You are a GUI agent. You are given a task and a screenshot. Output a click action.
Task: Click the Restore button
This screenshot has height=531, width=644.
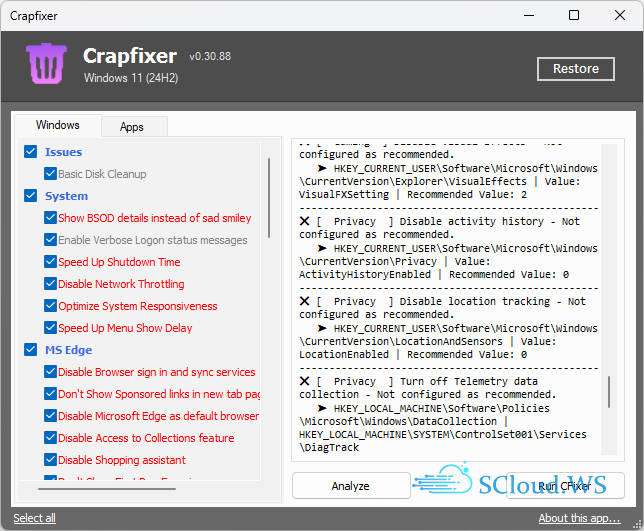(x=575, y=69)
